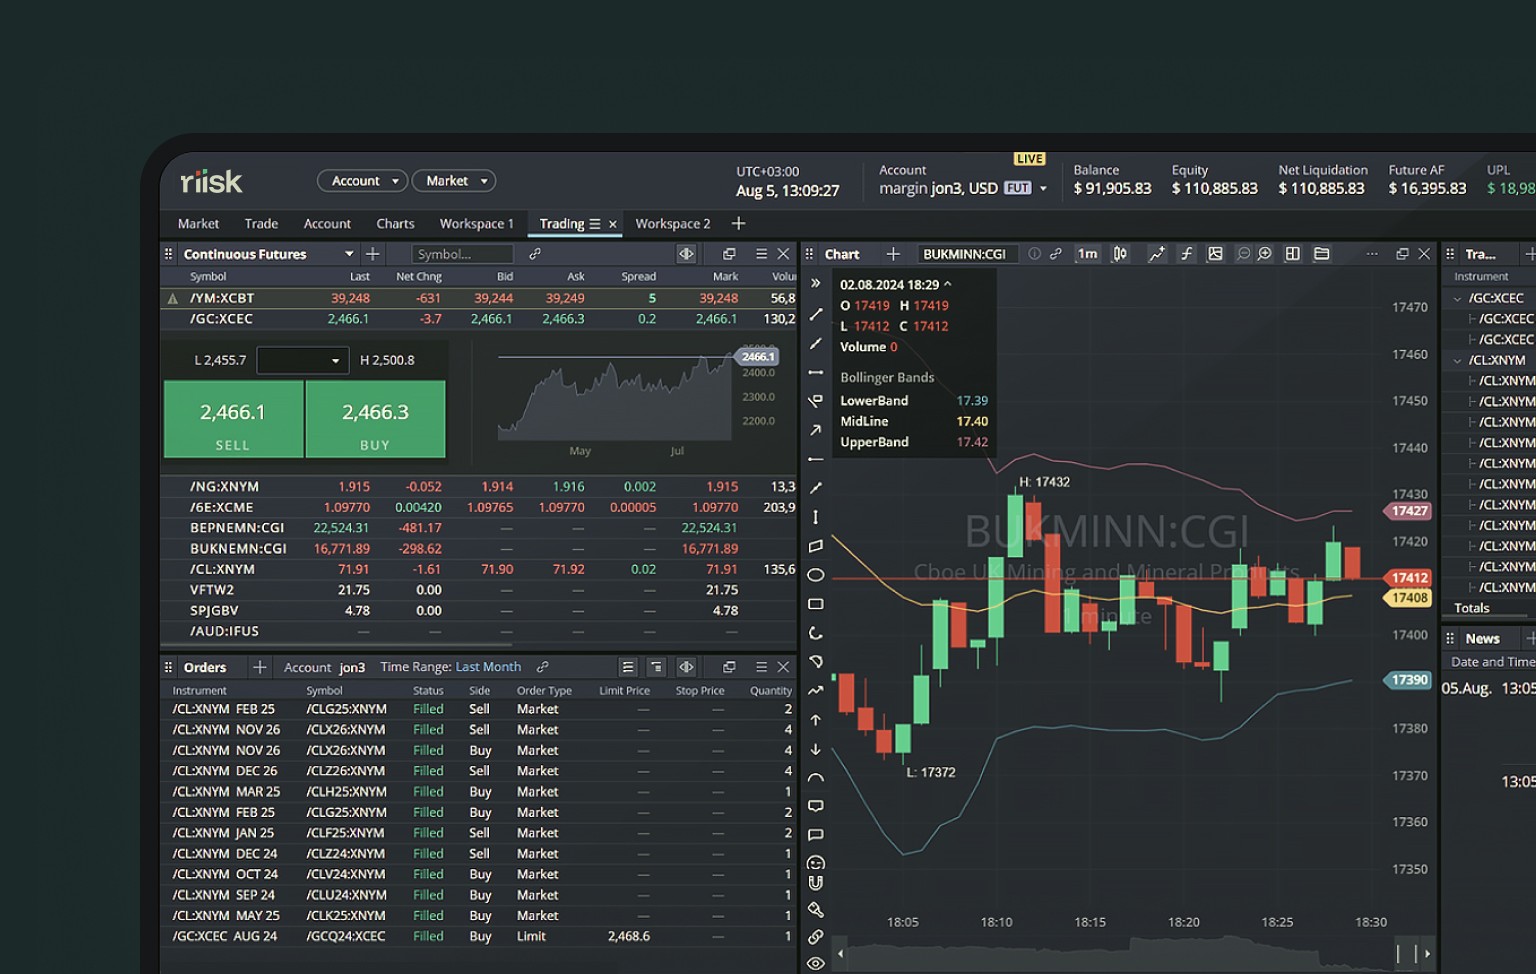Viewport: 1536px width, 974px height.
Task: Add a panel next to Continuous Futures
Action: point(373,254)
